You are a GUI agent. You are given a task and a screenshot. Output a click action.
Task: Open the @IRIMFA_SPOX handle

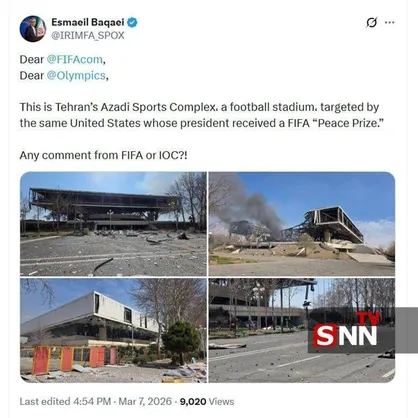(88, 35)
